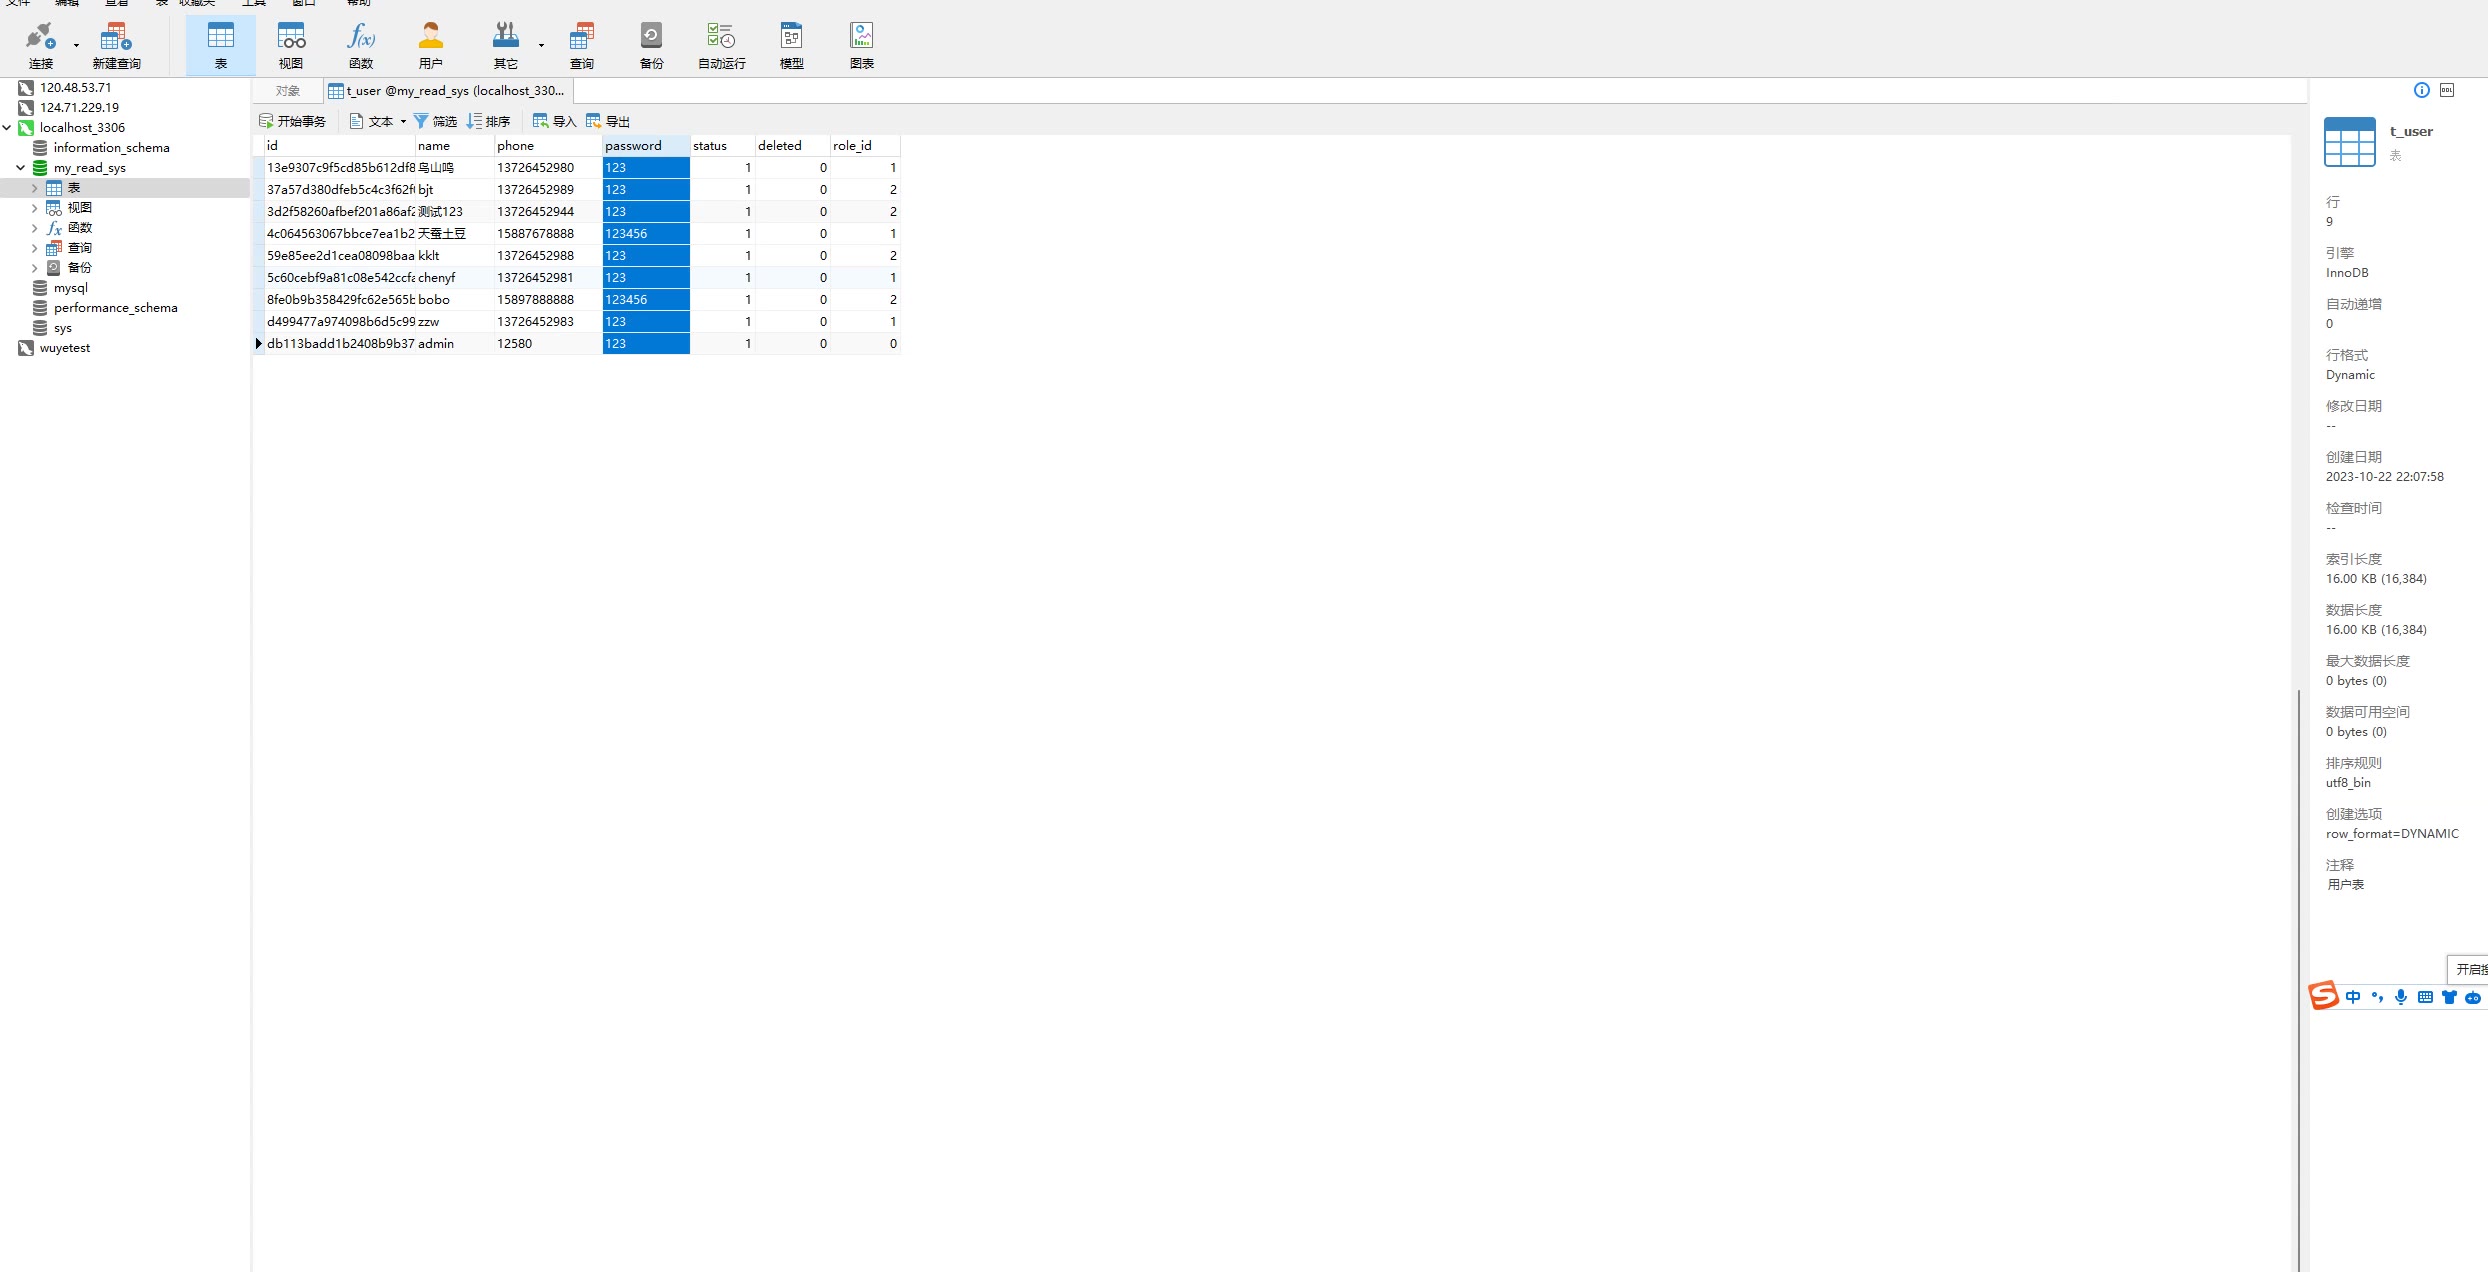Viewport: 2488px width, 1272px height.
Task: Select the sys database
Action: coord(62,328)
